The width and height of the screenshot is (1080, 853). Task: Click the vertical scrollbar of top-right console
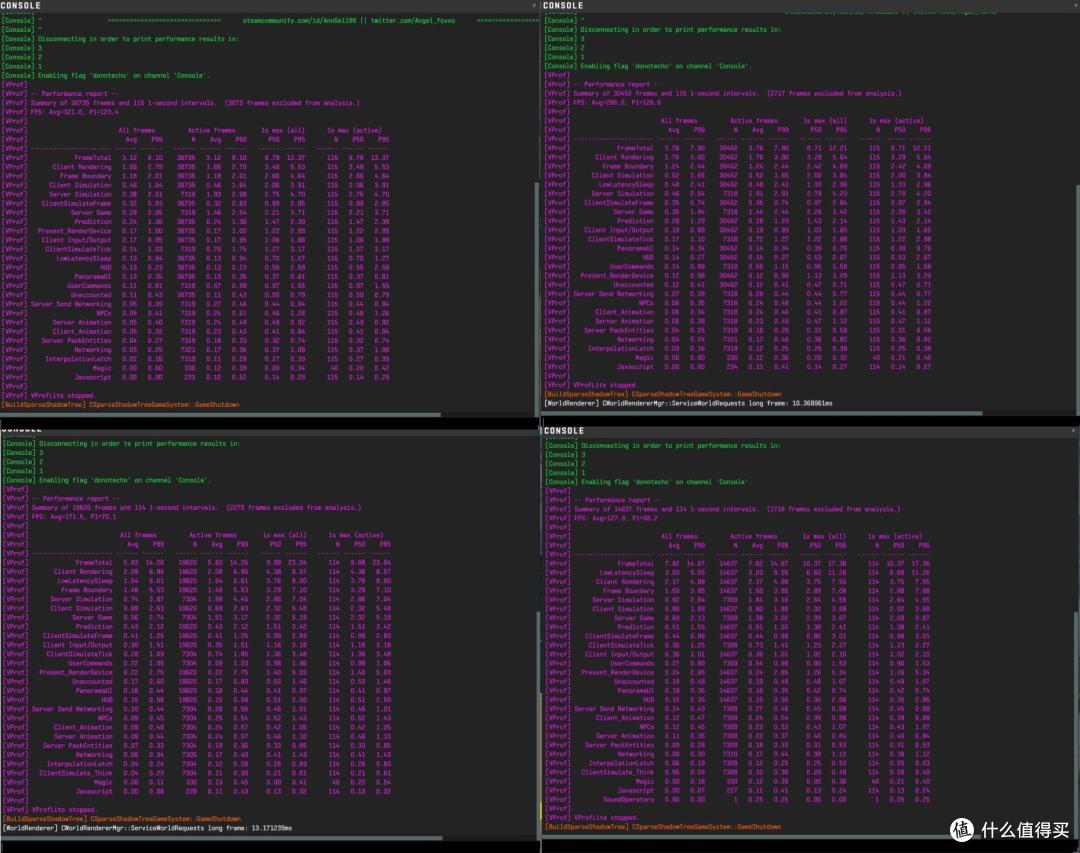point(1077,296)
